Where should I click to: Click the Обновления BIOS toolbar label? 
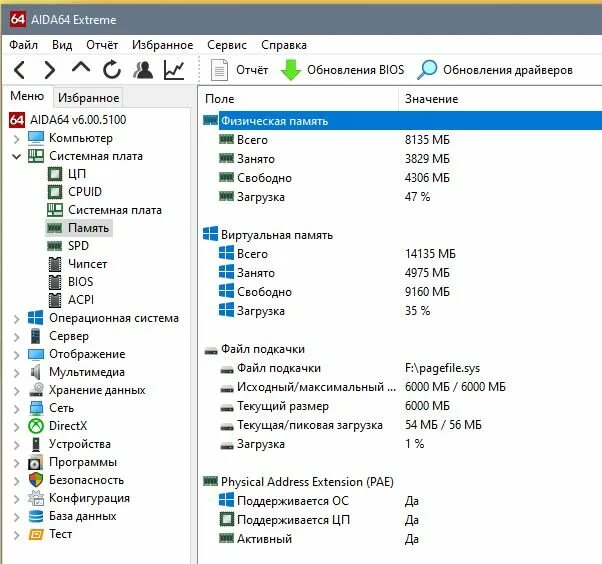point(356,70)
